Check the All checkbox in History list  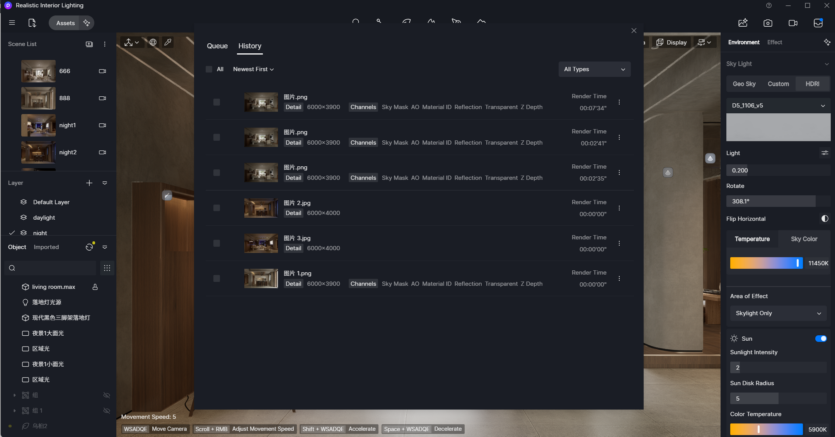209,69
